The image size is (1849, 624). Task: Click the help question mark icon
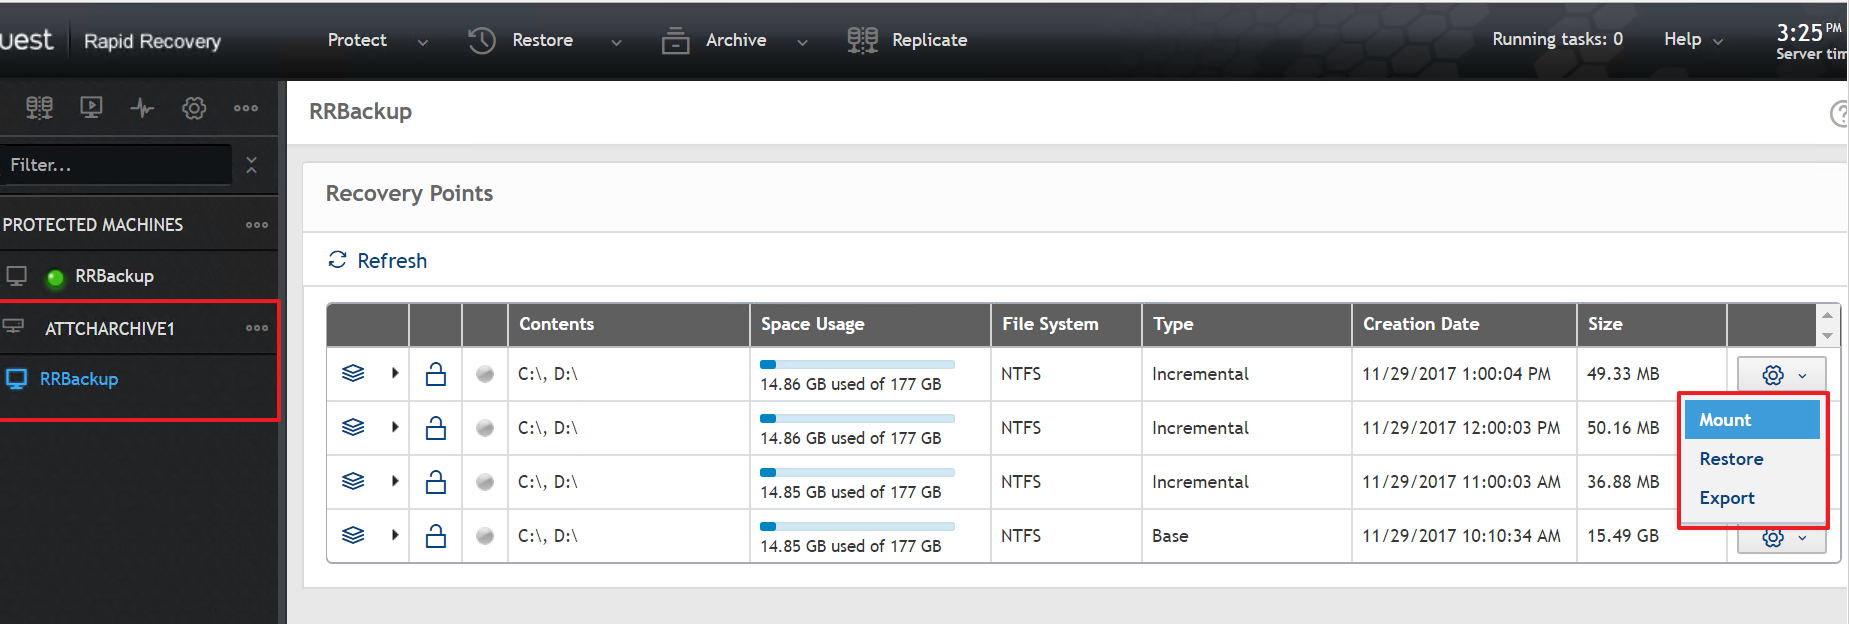coord(1838,114)
